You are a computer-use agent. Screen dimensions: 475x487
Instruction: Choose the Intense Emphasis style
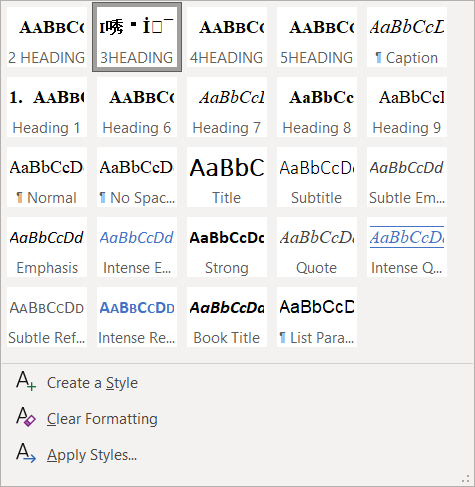coord(137,247)
